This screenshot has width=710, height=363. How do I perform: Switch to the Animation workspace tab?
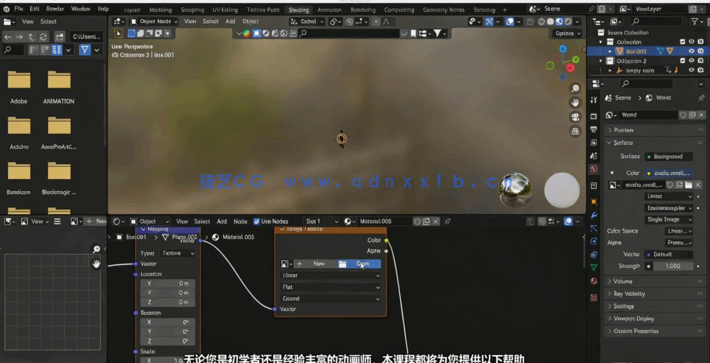(x=329, y=10)
